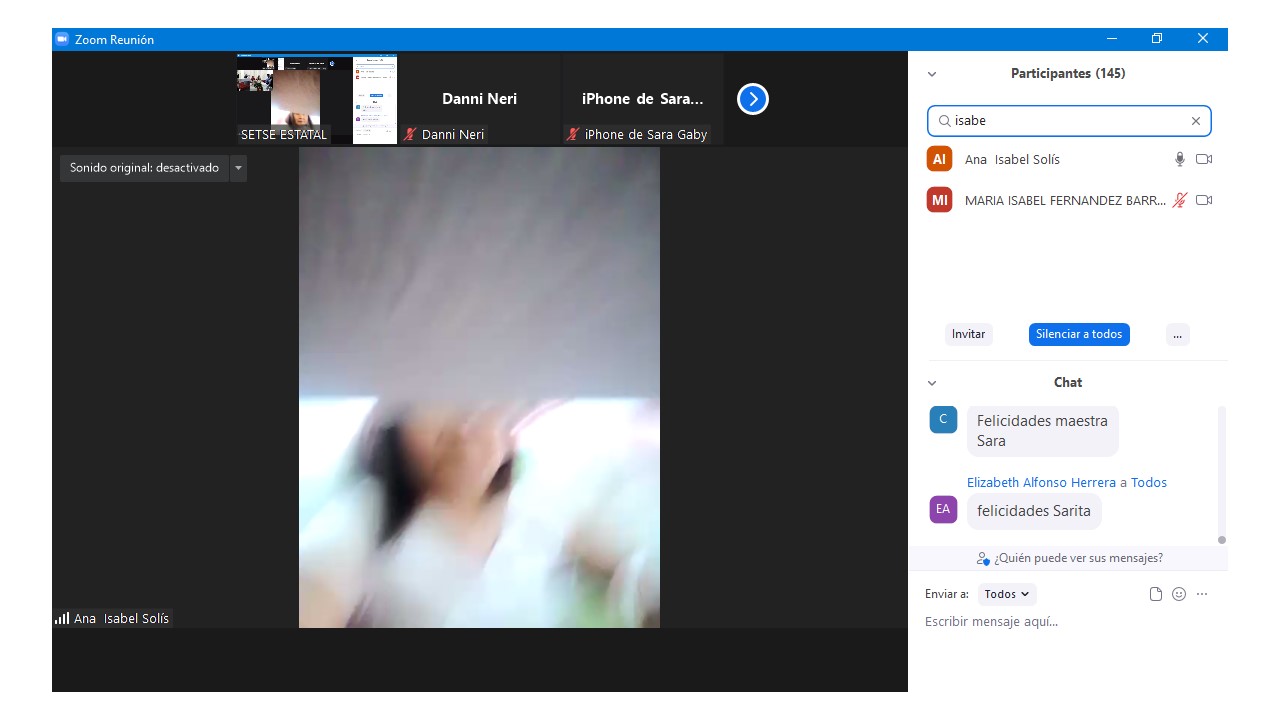Viewport: 1280px width, 720px height.
Task: Click the AI avatar of Ana Isabel Solís
Action: click(939, 159)
